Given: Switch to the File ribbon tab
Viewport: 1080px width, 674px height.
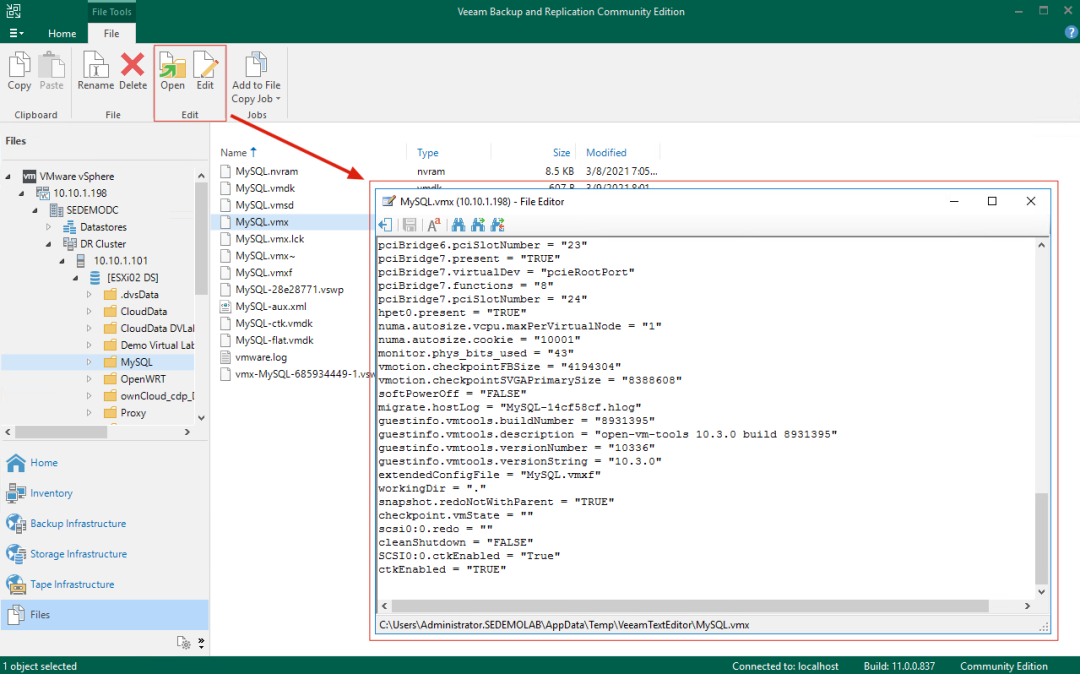Looking at the screenshot, I should (x=112, y=33).
